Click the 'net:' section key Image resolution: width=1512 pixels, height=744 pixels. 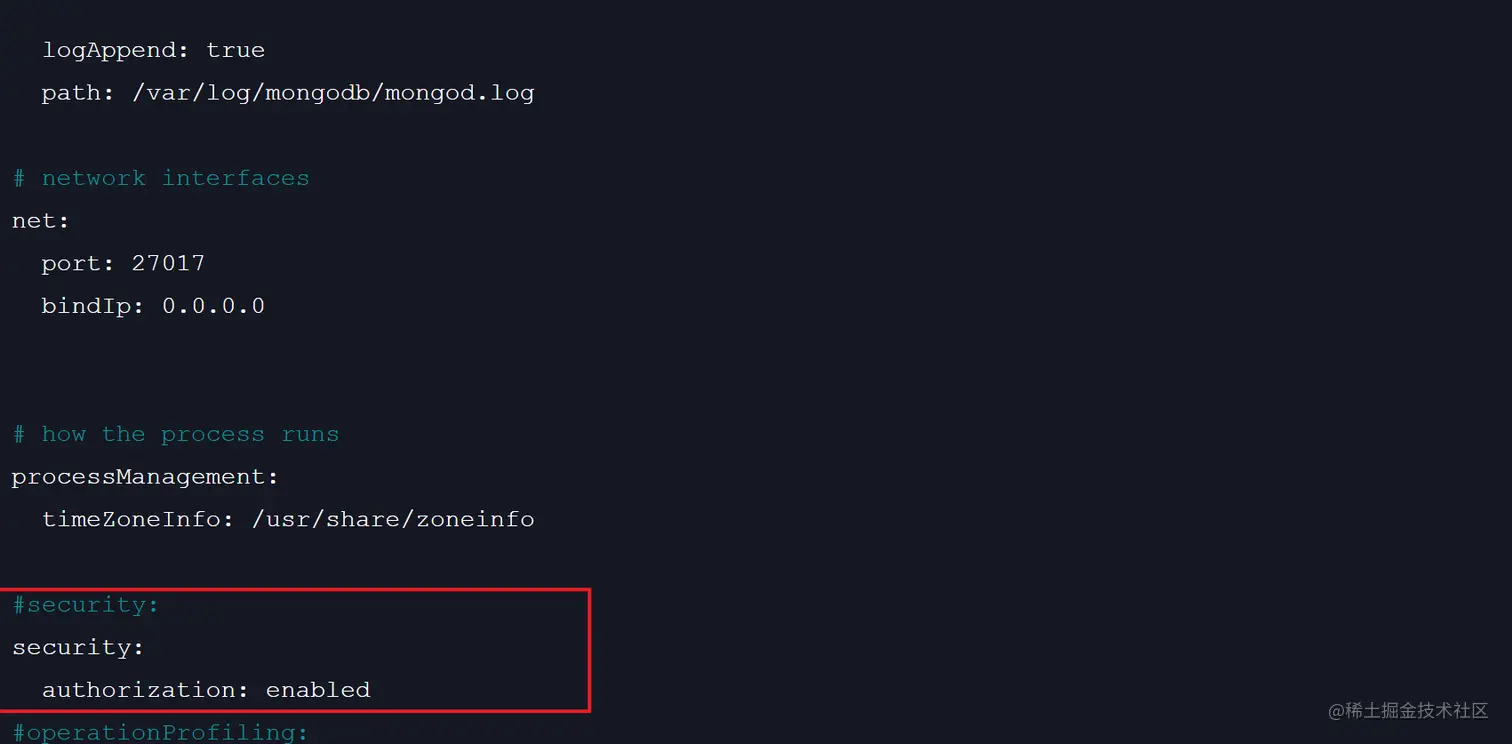tap(41, 221)
